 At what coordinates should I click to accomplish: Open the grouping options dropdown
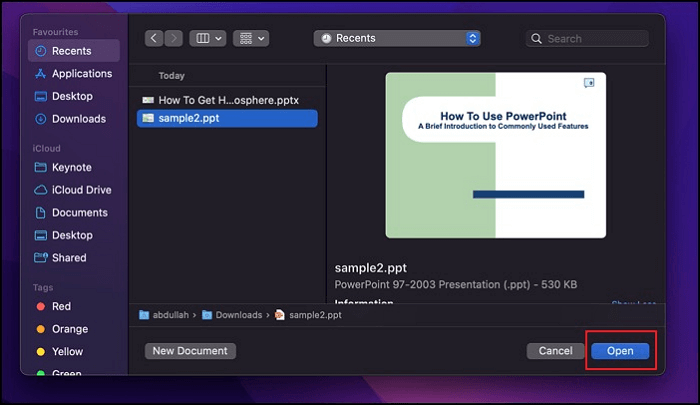tap(251, 38)
